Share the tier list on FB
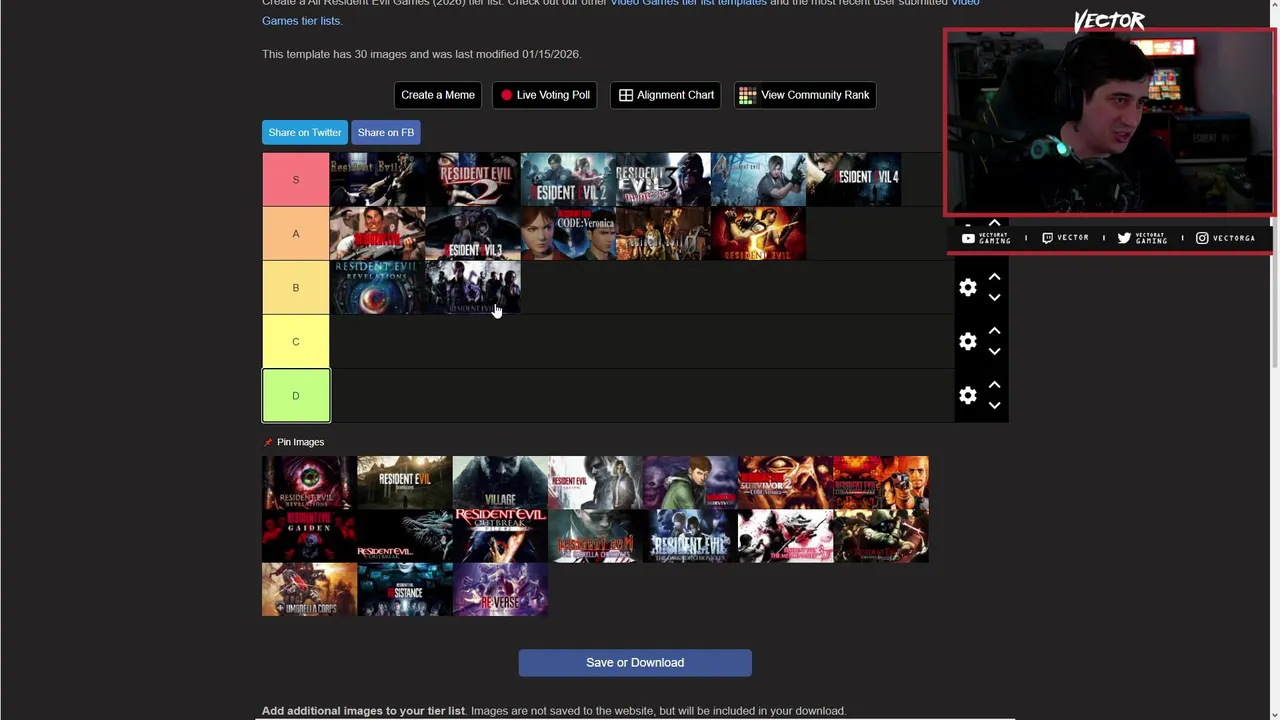1280x720 pixels. [386, 132]
